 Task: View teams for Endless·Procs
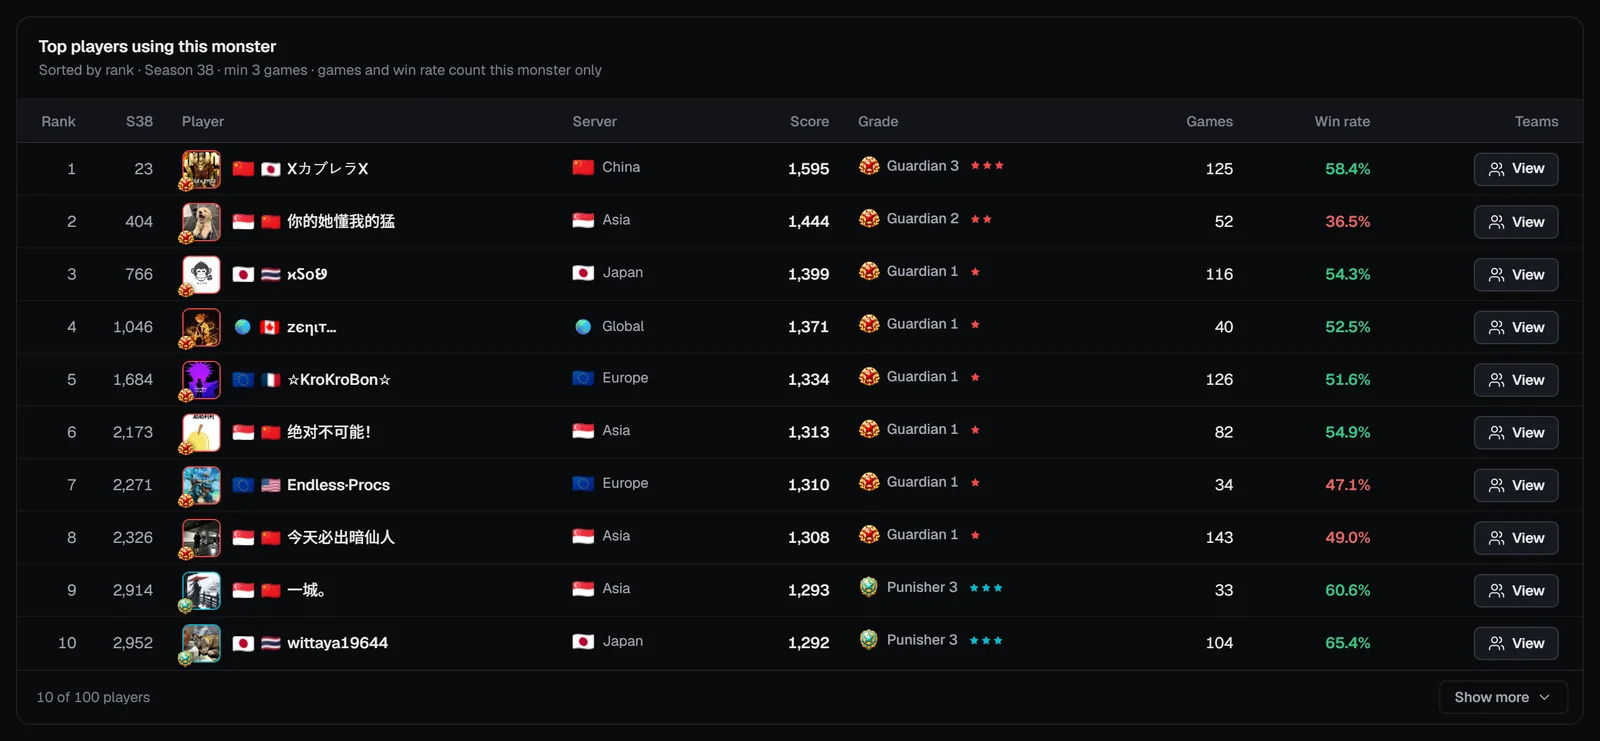point(1516,485)
